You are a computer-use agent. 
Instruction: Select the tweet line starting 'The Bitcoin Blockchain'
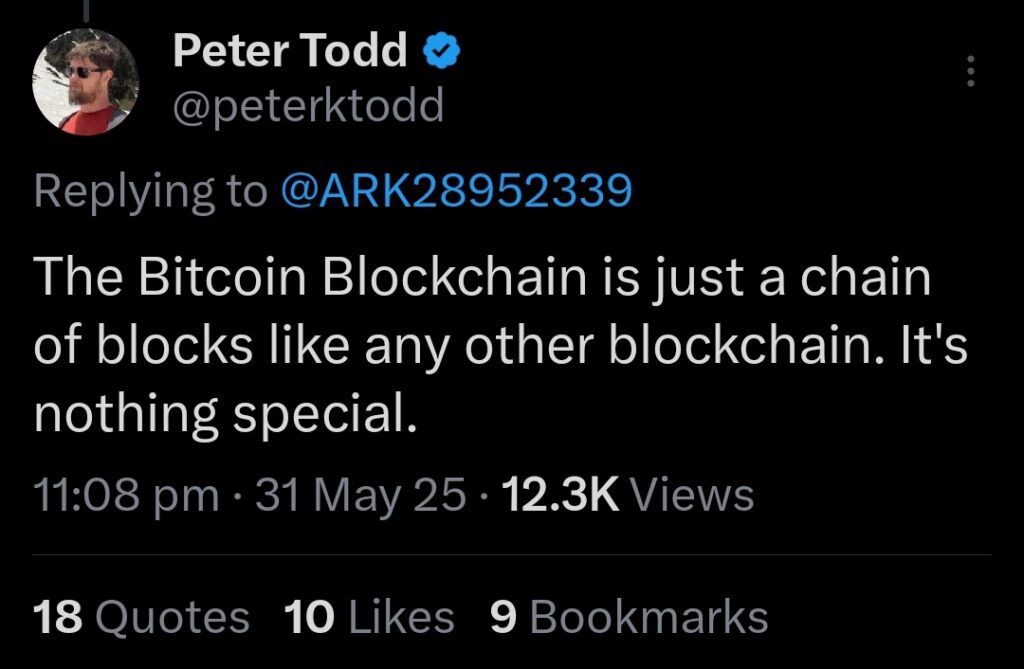[x=483, y=277]
